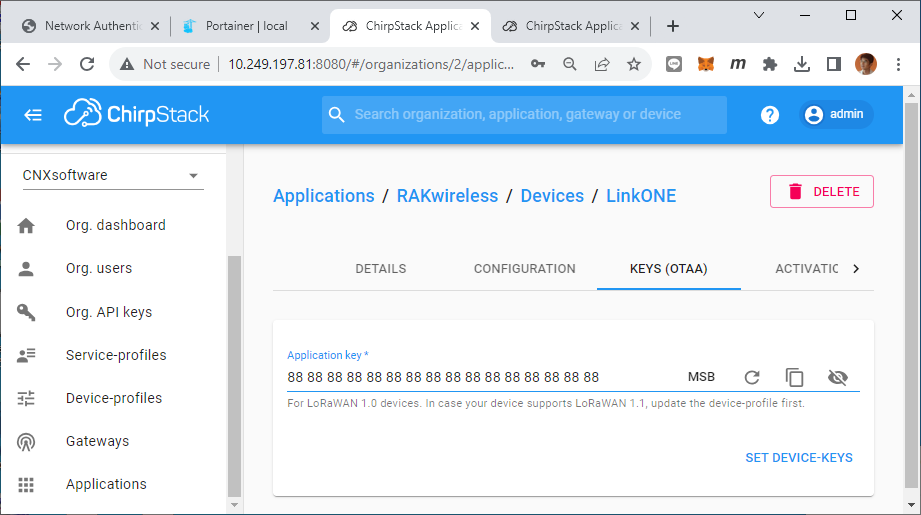Generate a random application key with the refresh icon

point(752,378)
